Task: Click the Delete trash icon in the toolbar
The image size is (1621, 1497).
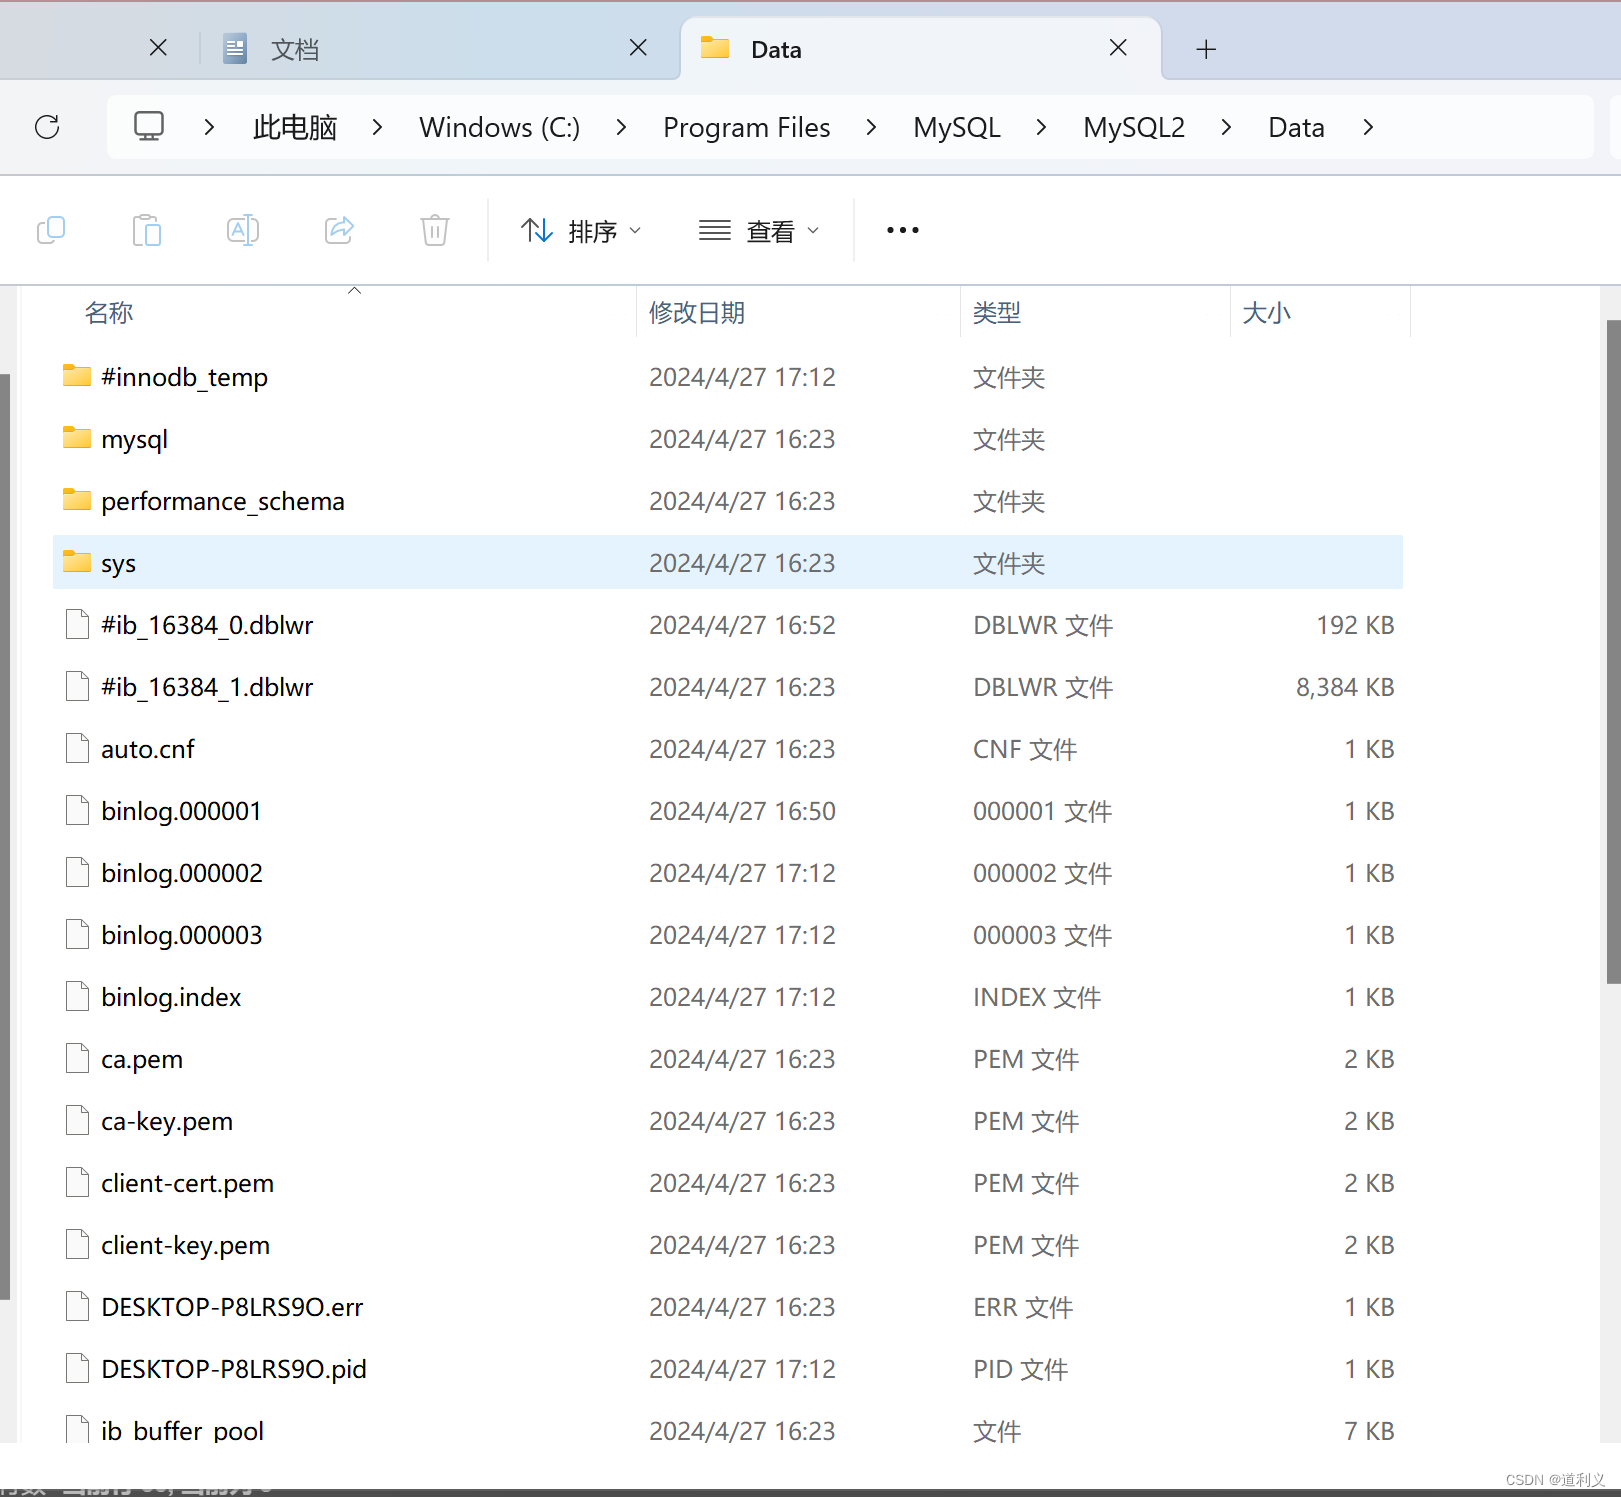Action: point(435,230)
